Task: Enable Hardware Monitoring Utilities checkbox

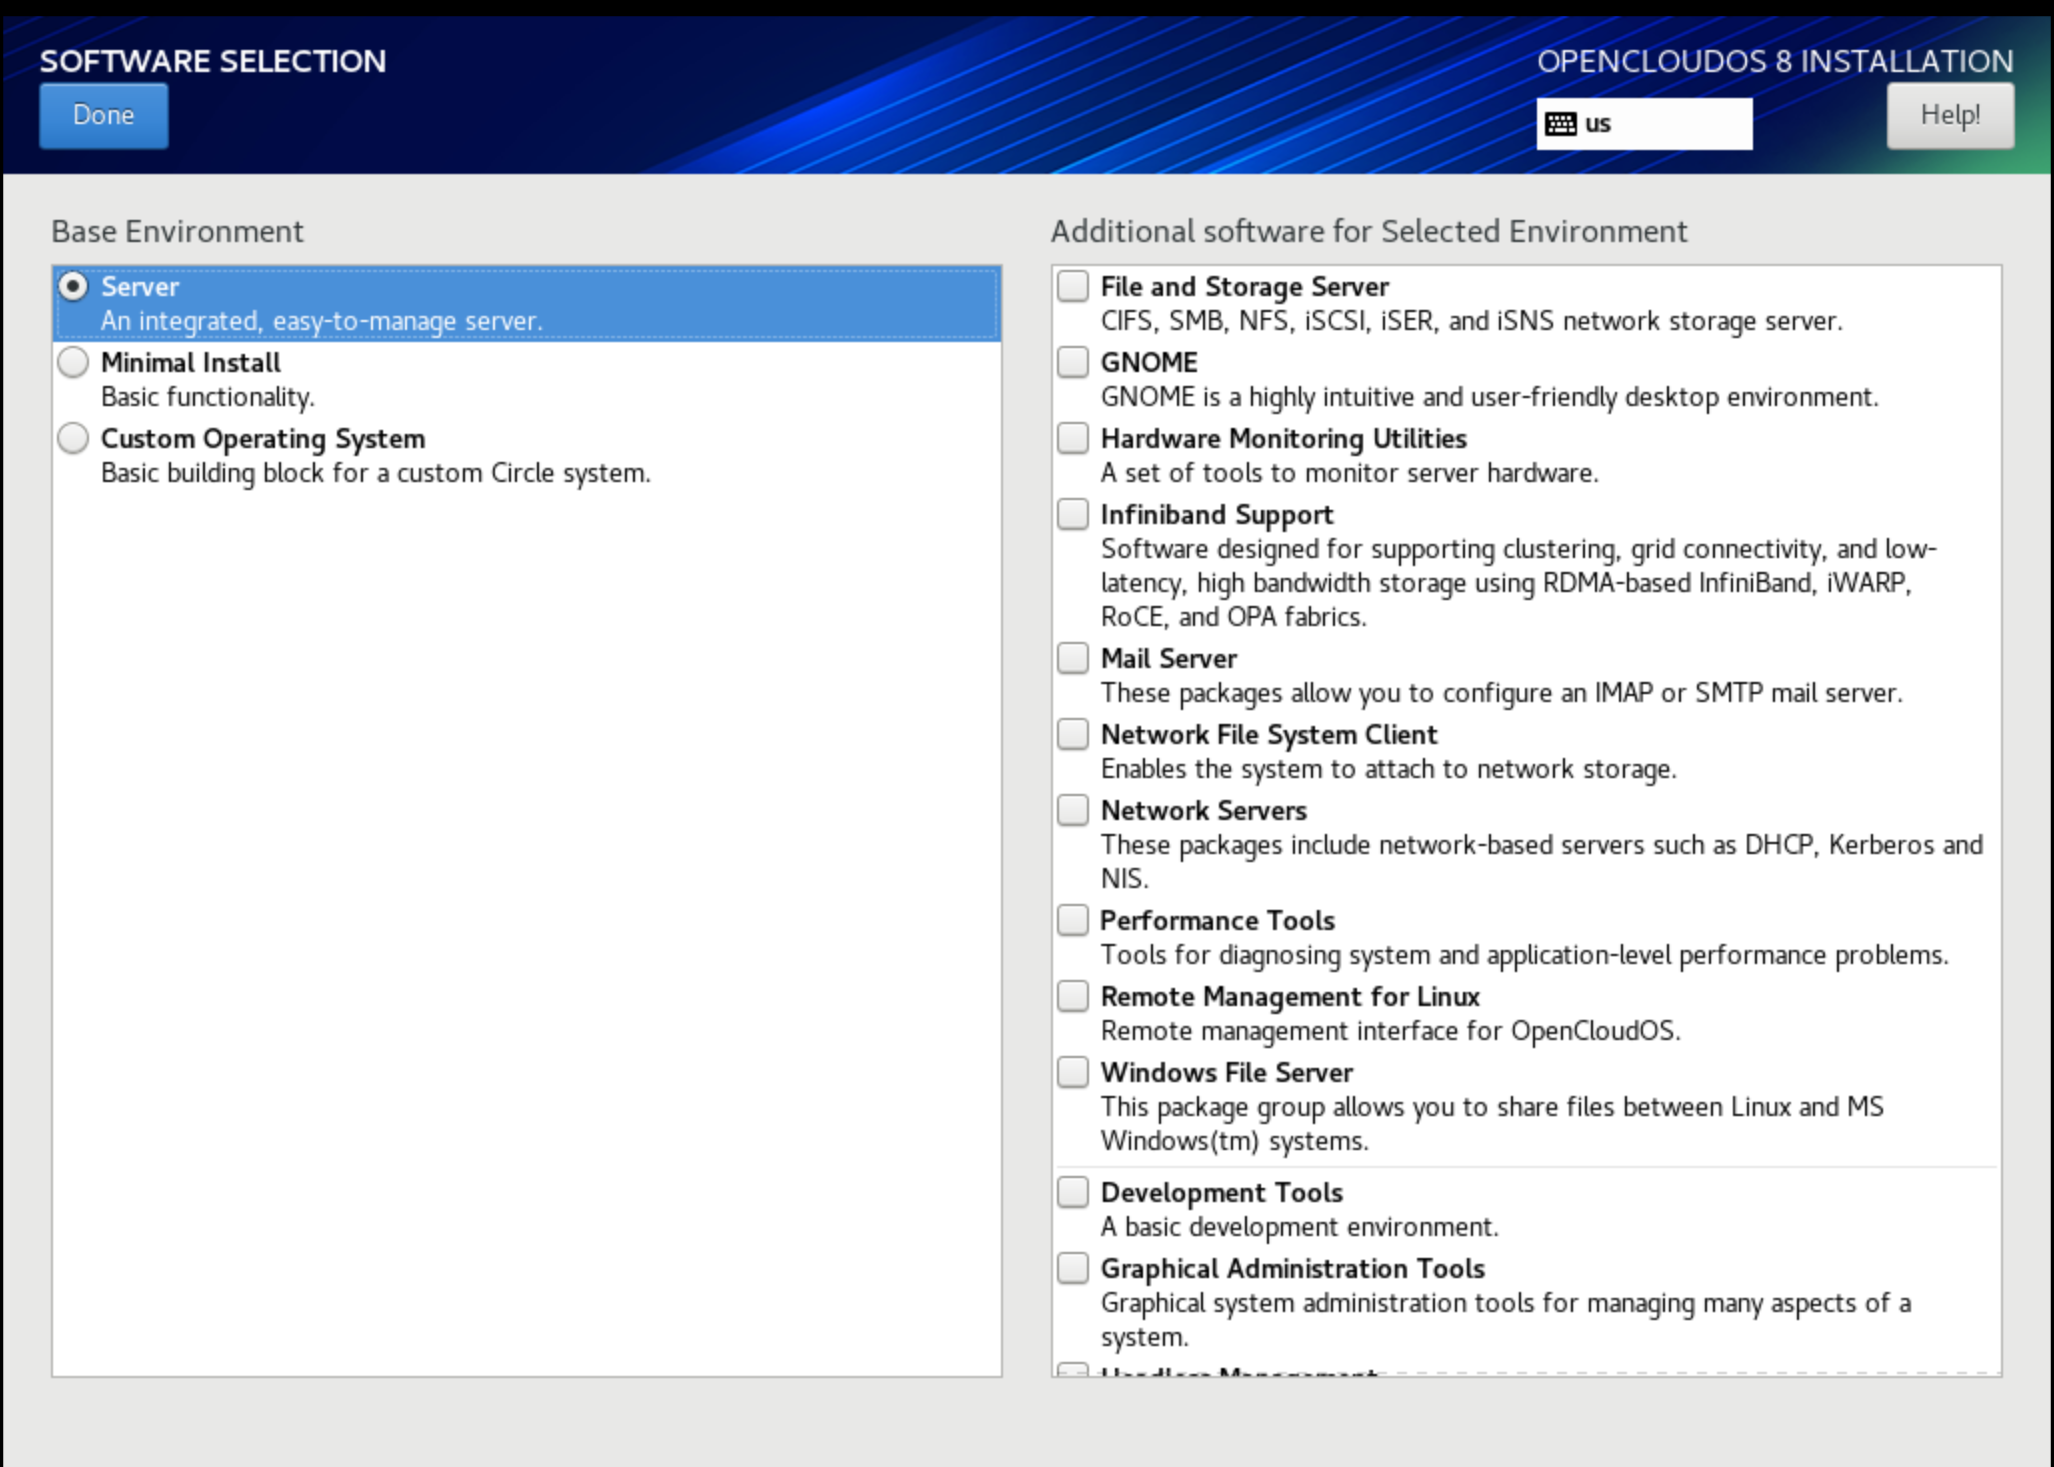Action: click(x=1073, y=438)
